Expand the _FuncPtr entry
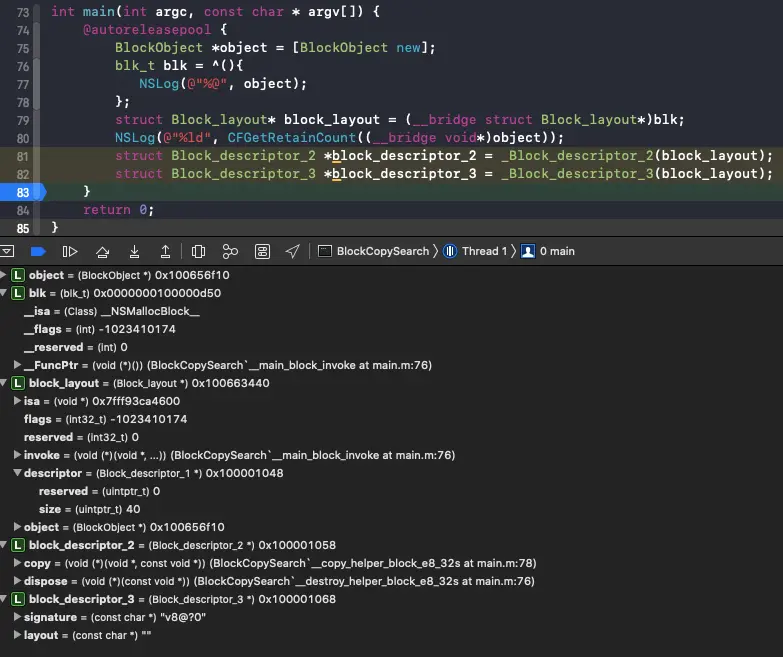The image size is (783, 657). tap(17, 364)
